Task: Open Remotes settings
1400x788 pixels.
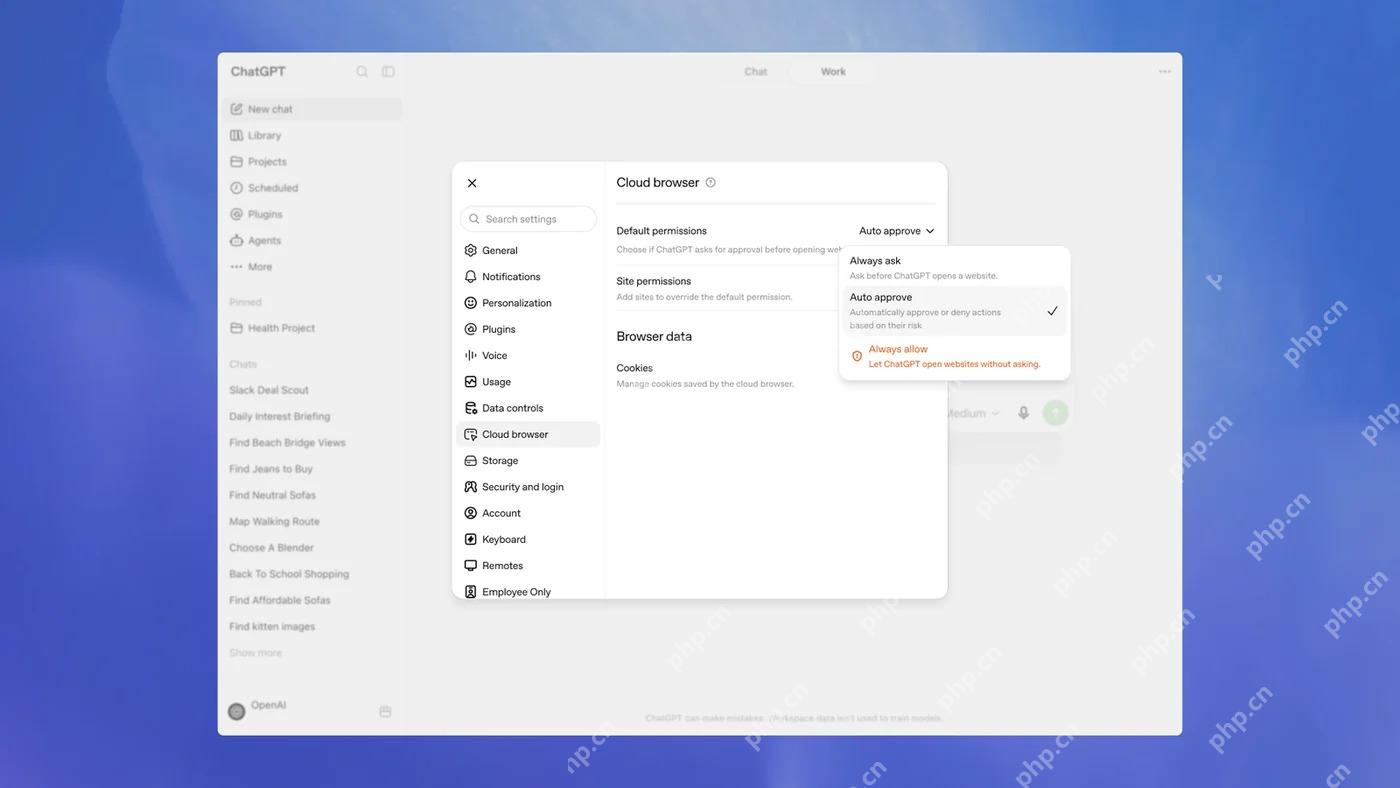Action: (x=528, y=566)
